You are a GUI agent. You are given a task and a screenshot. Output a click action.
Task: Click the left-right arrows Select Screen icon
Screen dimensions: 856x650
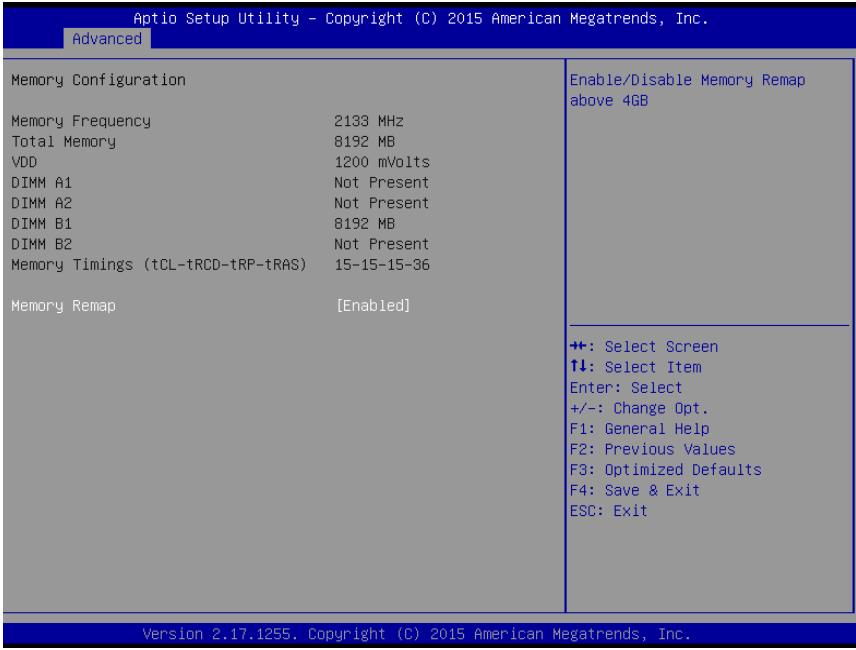click(x=578, y=346)
